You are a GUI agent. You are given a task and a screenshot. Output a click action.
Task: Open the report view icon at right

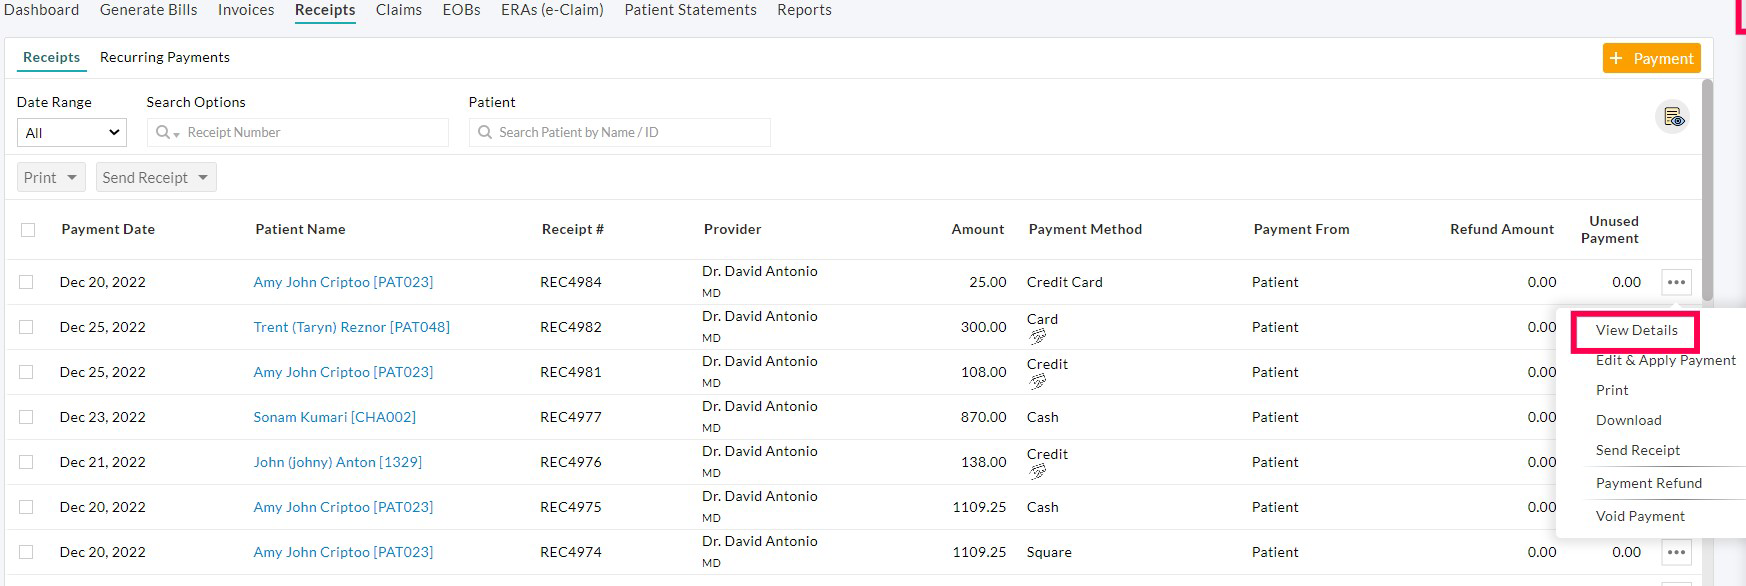point(1673,118)
